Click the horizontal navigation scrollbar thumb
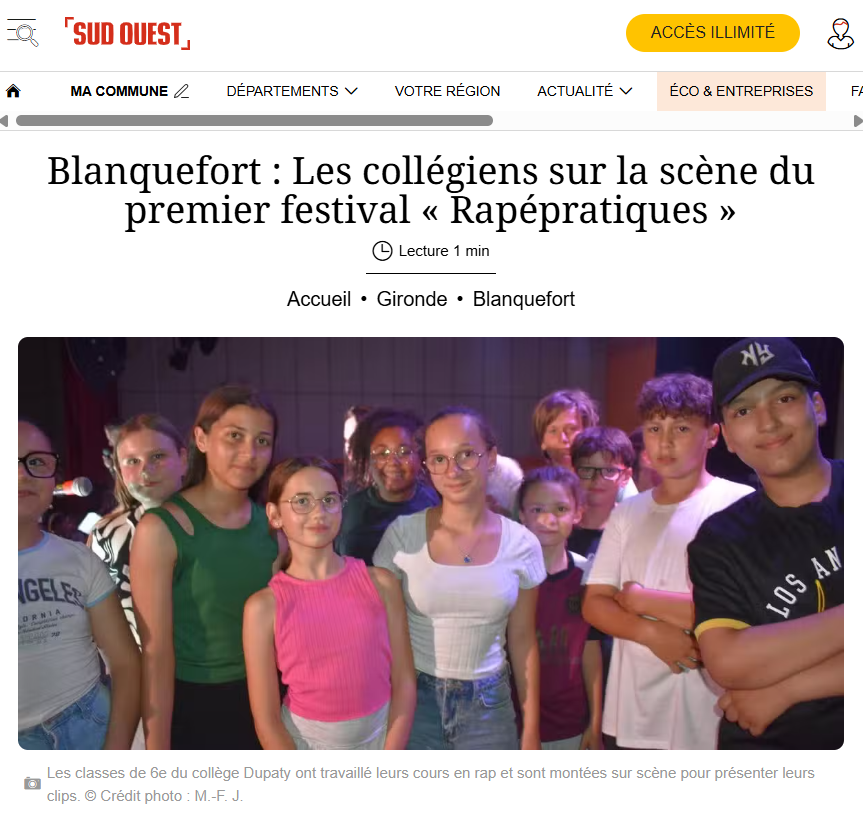863x822 pixels. [x=254, y=120]
